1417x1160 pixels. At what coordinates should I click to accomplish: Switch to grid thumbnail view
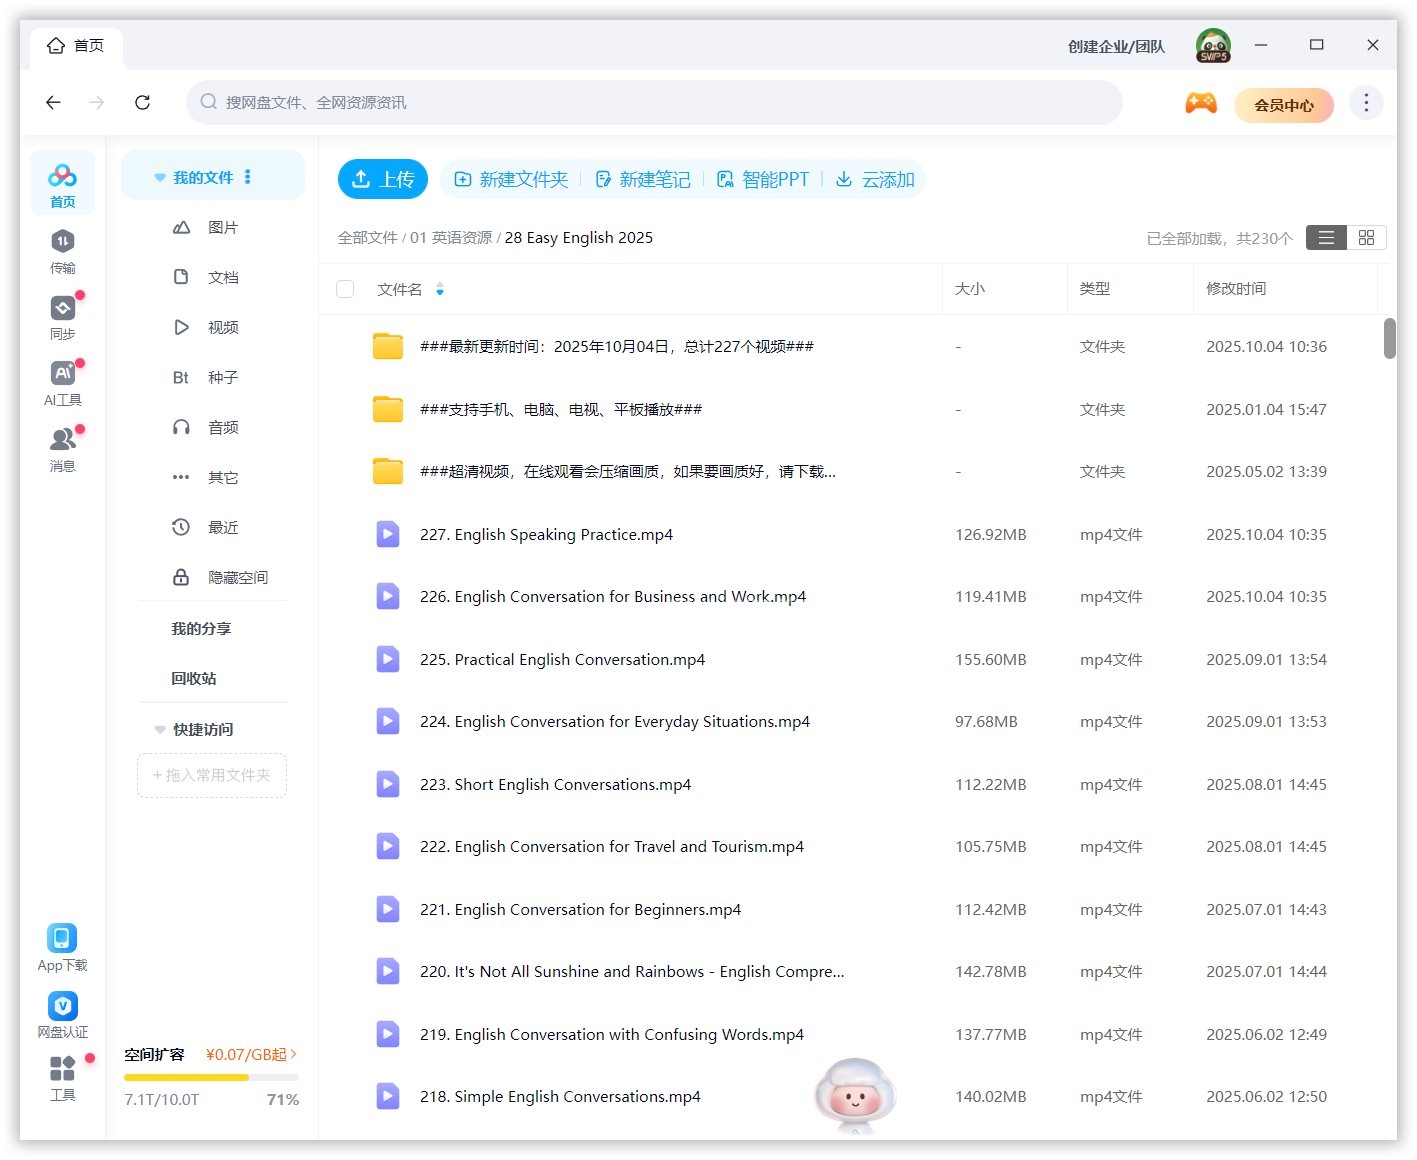[x=1366, y=238]
